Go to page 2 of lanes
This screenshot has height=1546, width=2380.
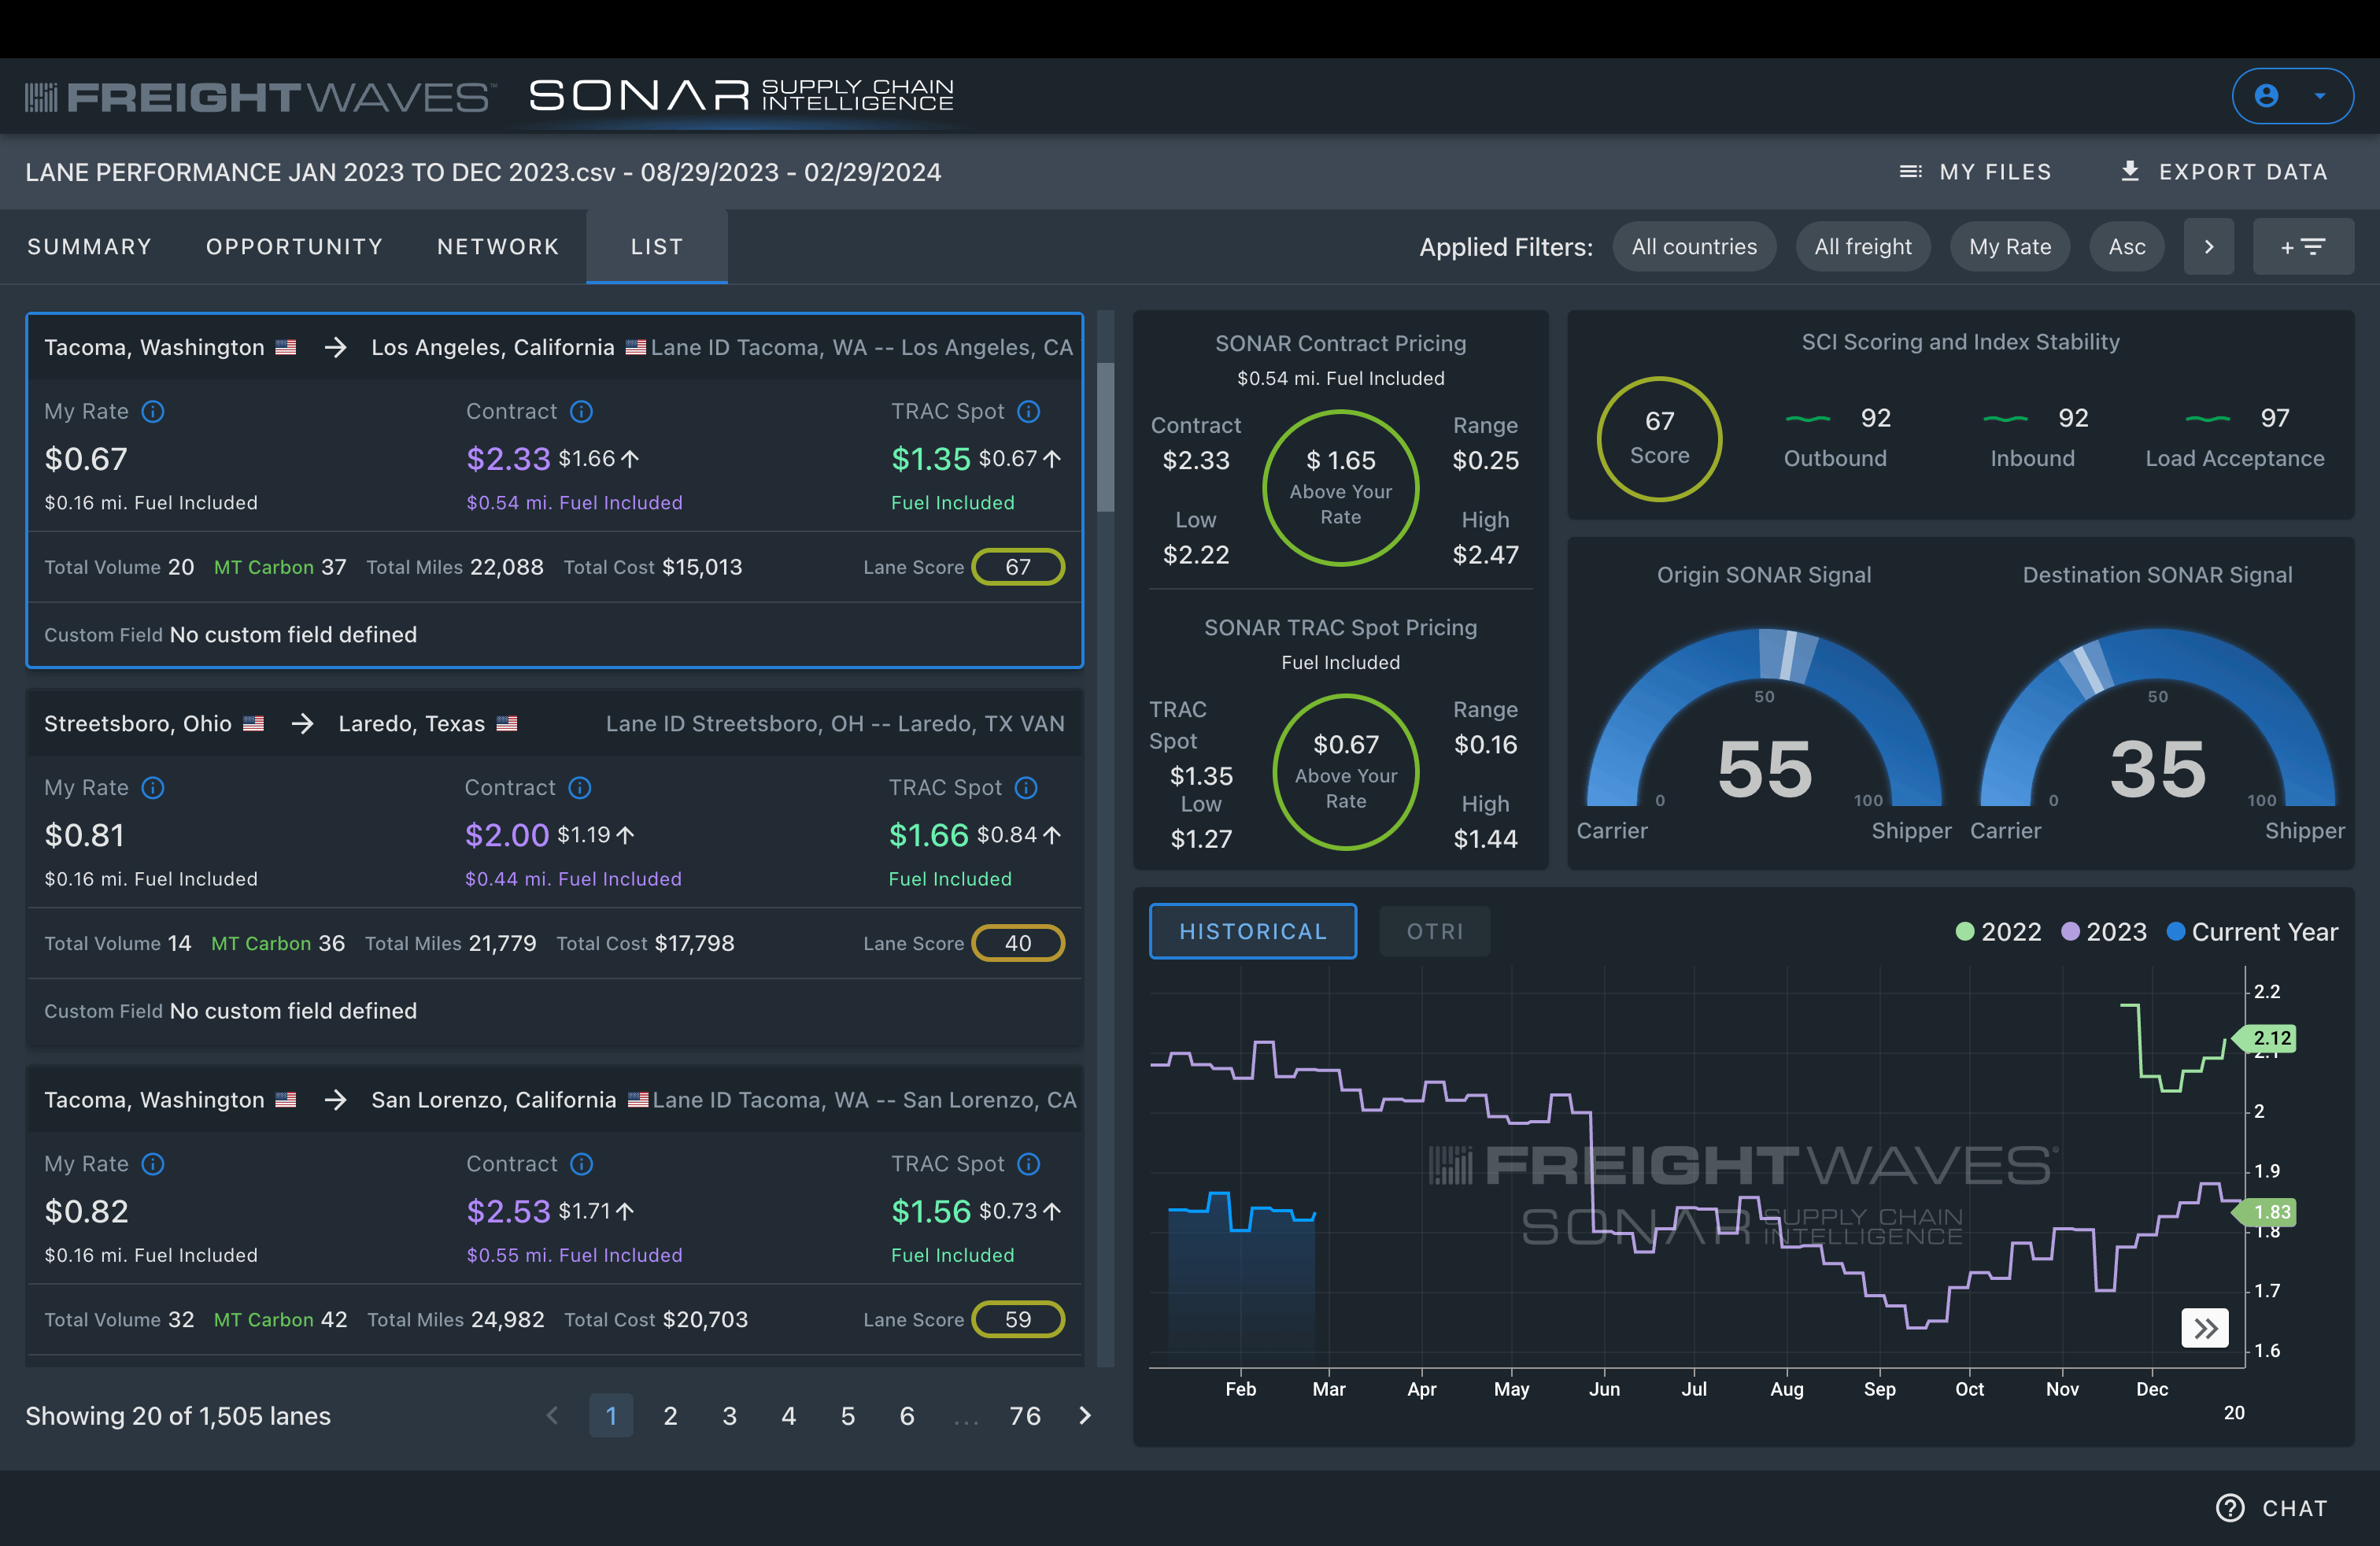(670, 1415)
